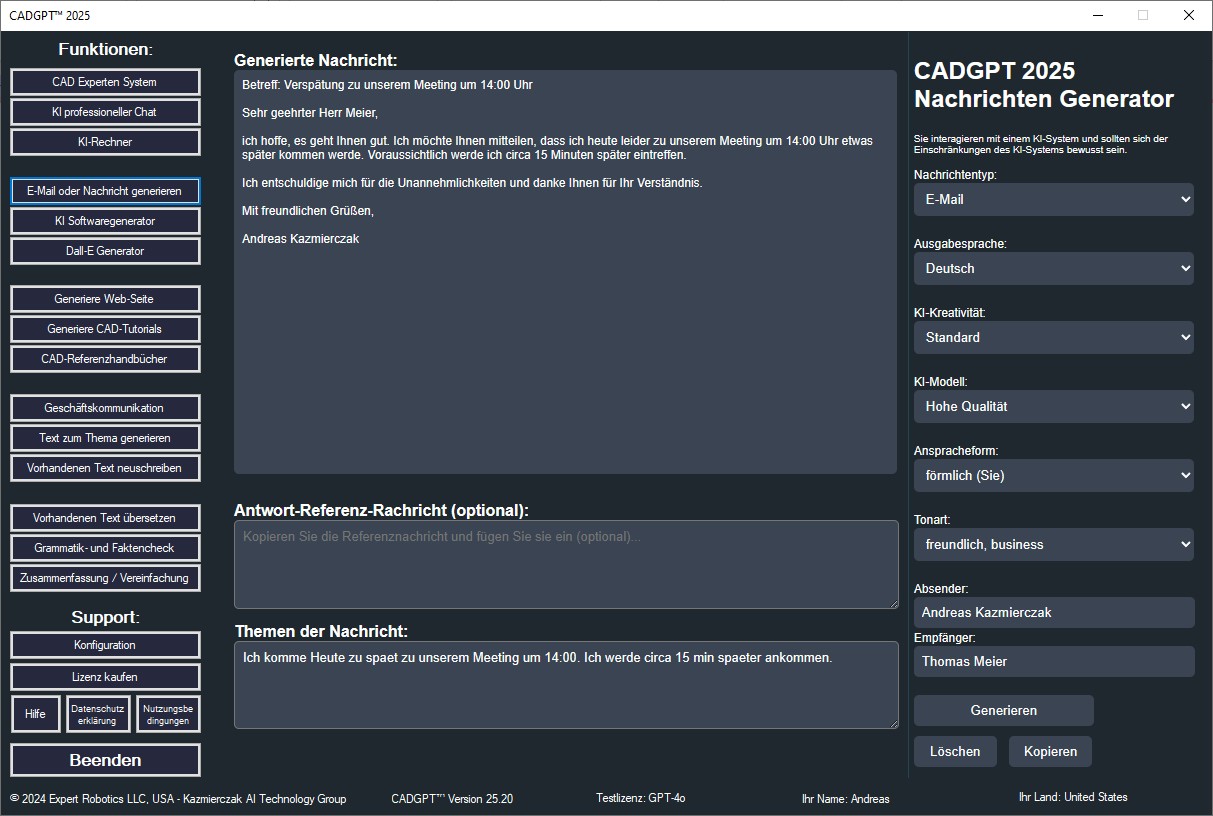The image size is (1213, 816).
Task: Open the Hilfe button
Action: click(36, 714)
